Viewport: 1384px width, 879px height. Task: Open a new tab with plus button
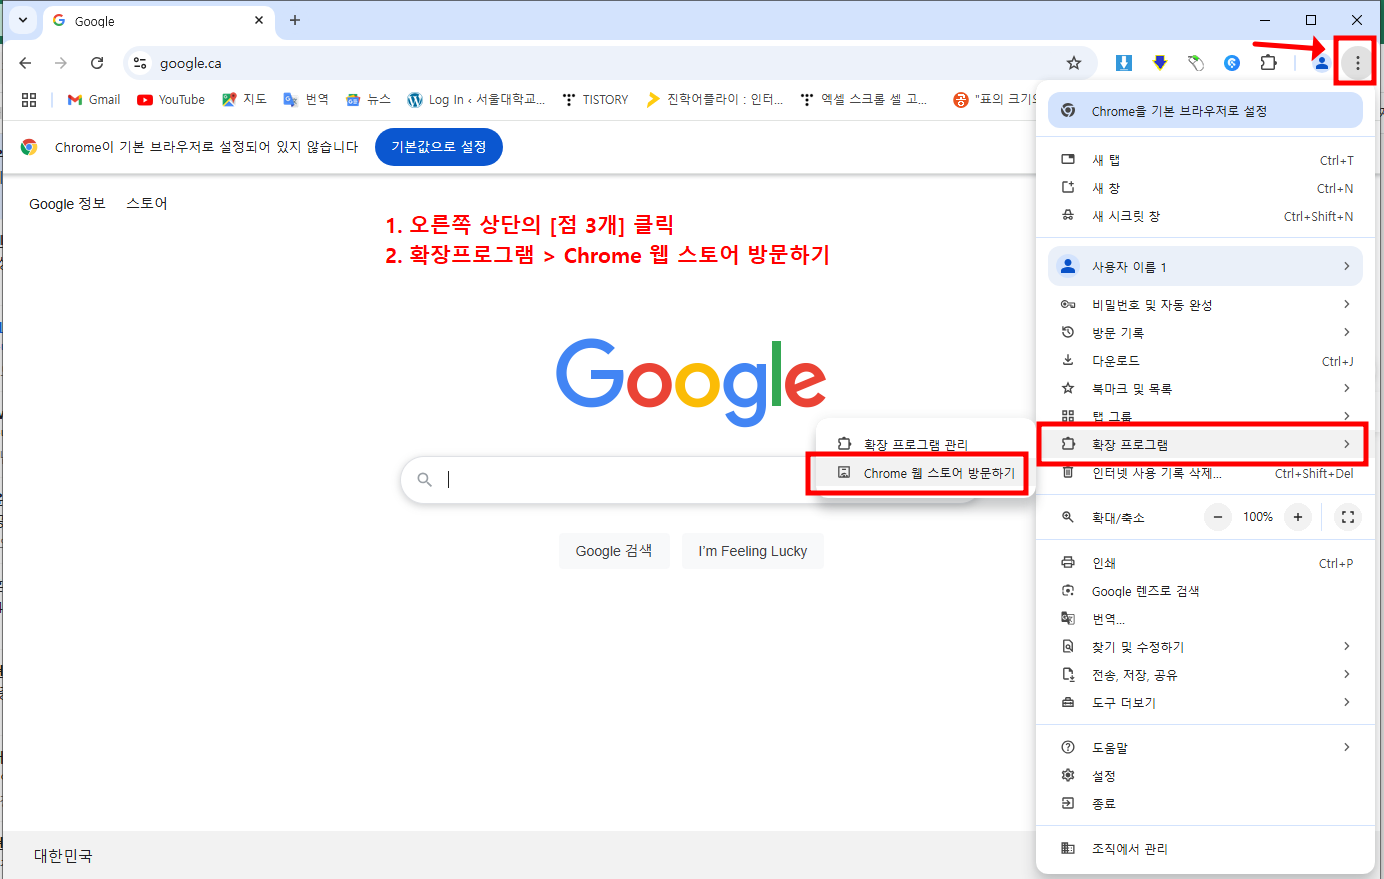tap(294, 20)
